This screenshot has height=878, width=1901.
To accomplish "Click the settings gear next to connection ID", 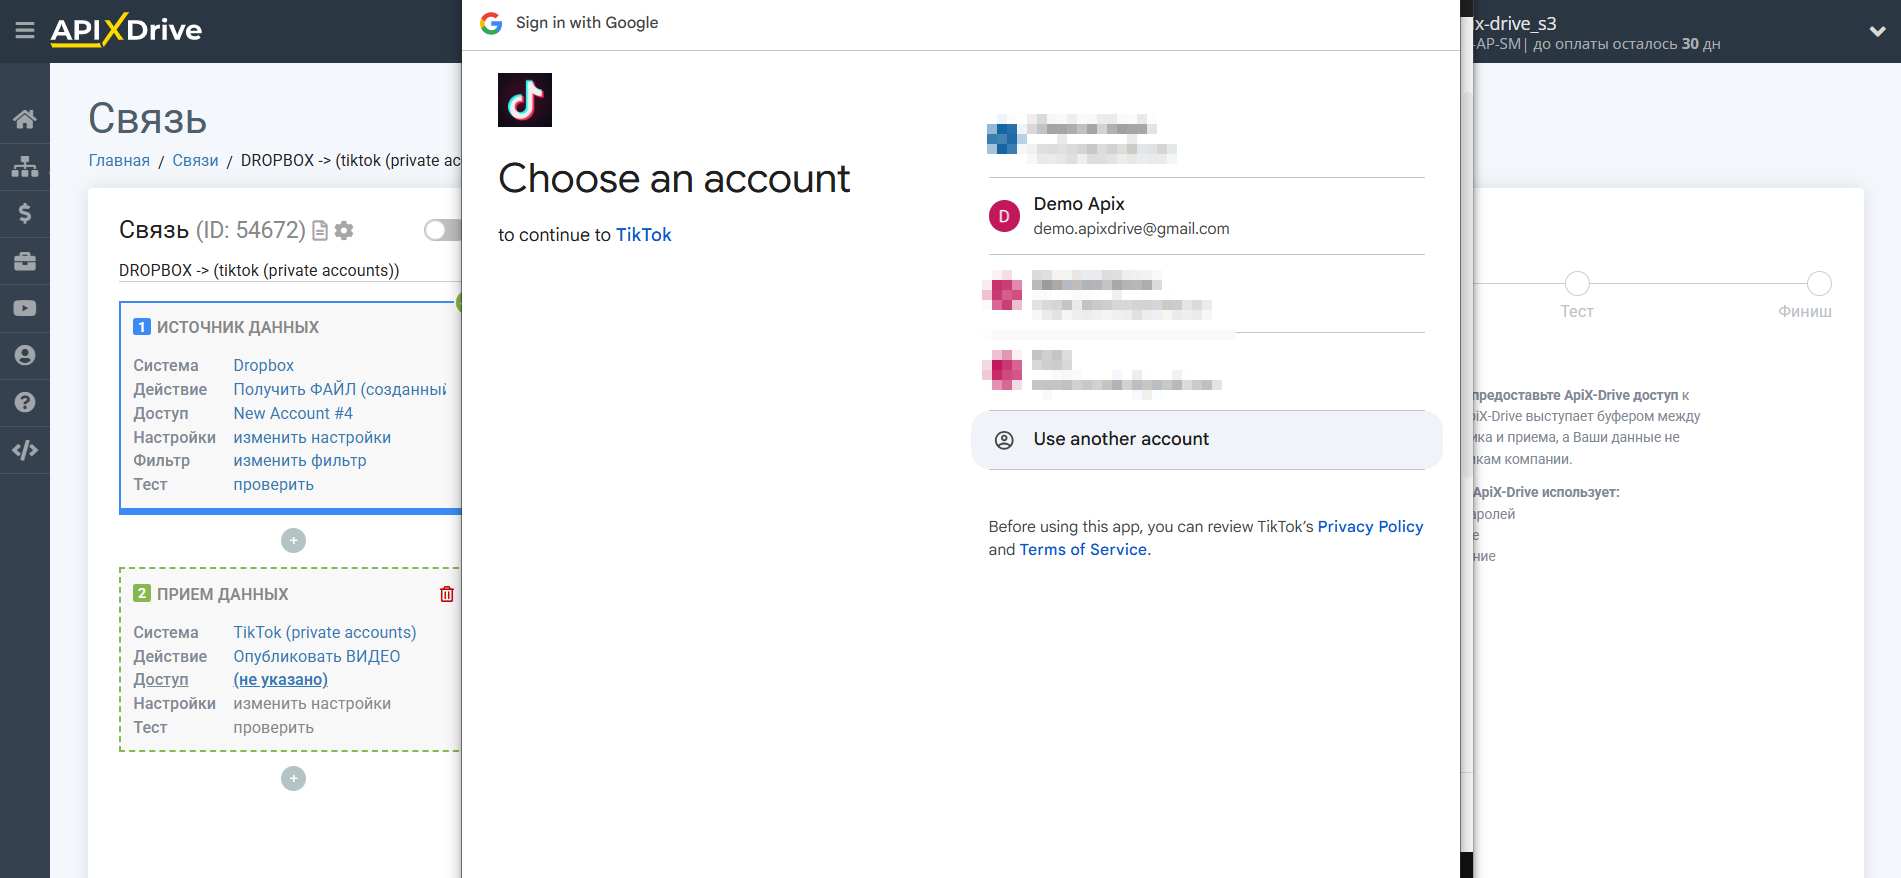I will [344, 230].
